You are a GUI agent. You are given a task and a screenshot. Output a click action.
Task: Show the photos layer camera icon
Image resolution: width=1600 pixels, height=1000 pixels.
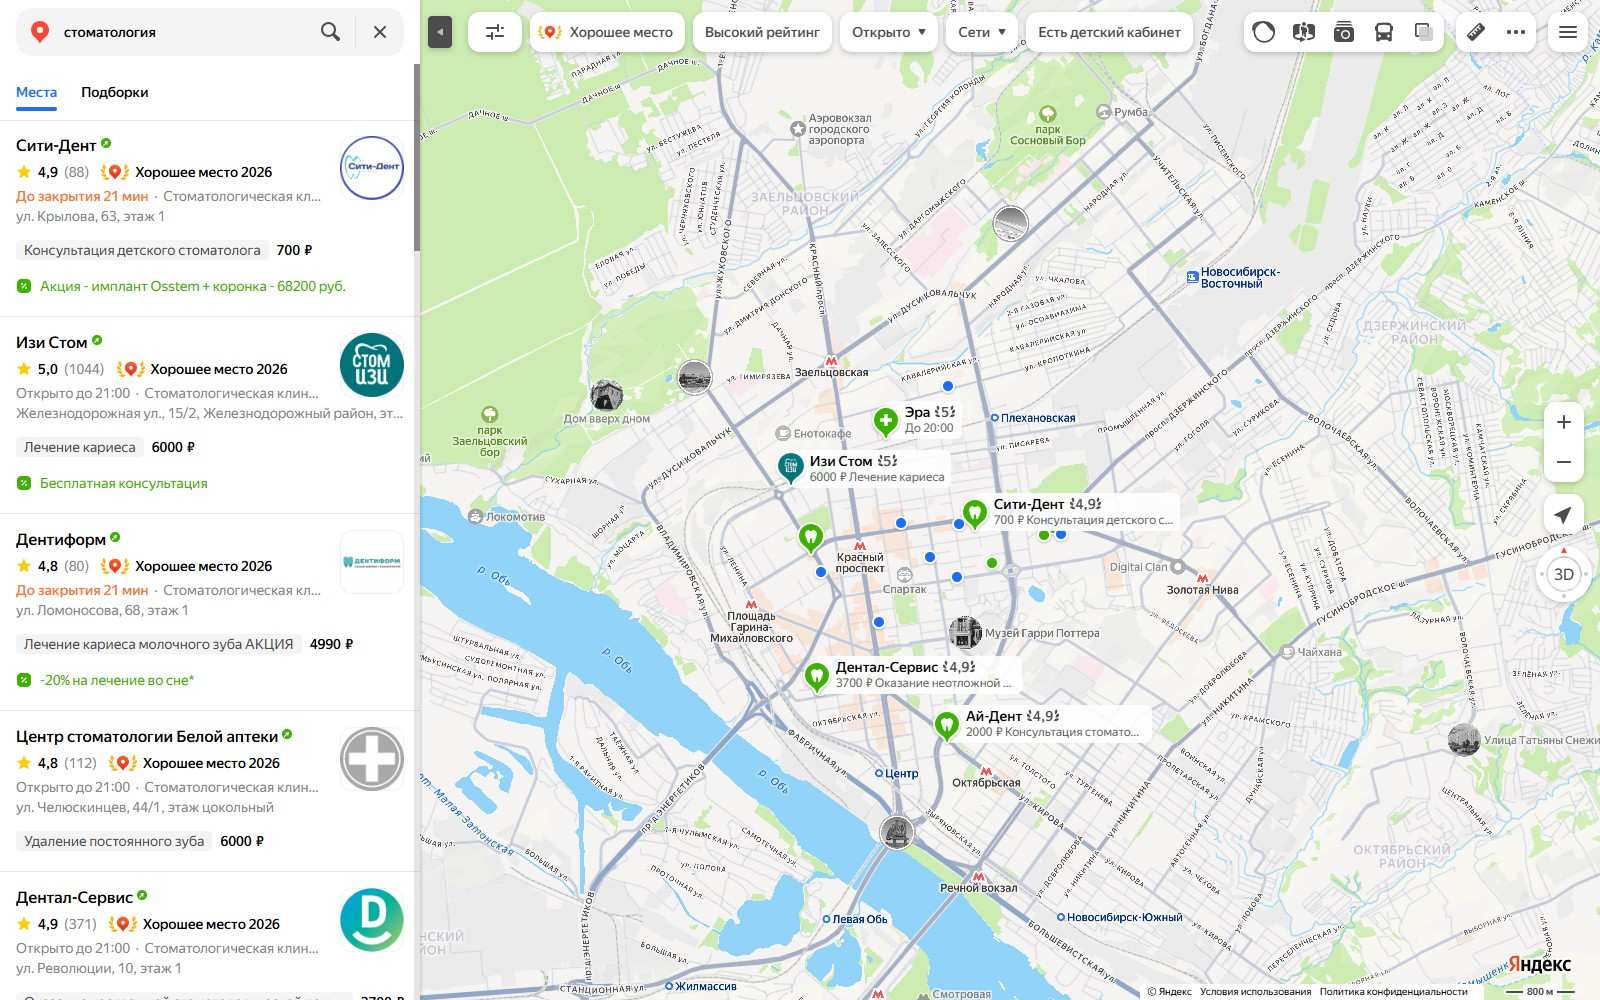point(1344,32)
